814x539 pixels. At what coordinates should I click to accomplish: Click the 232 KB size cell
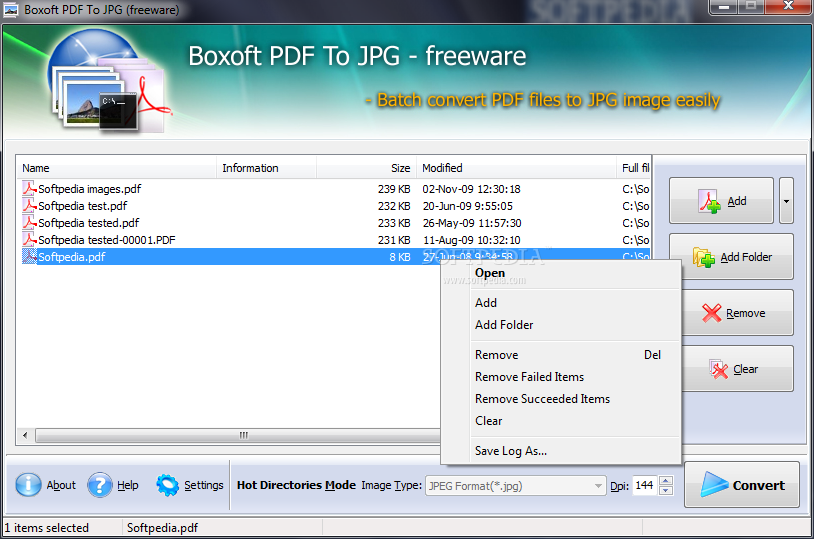(394, 206)
